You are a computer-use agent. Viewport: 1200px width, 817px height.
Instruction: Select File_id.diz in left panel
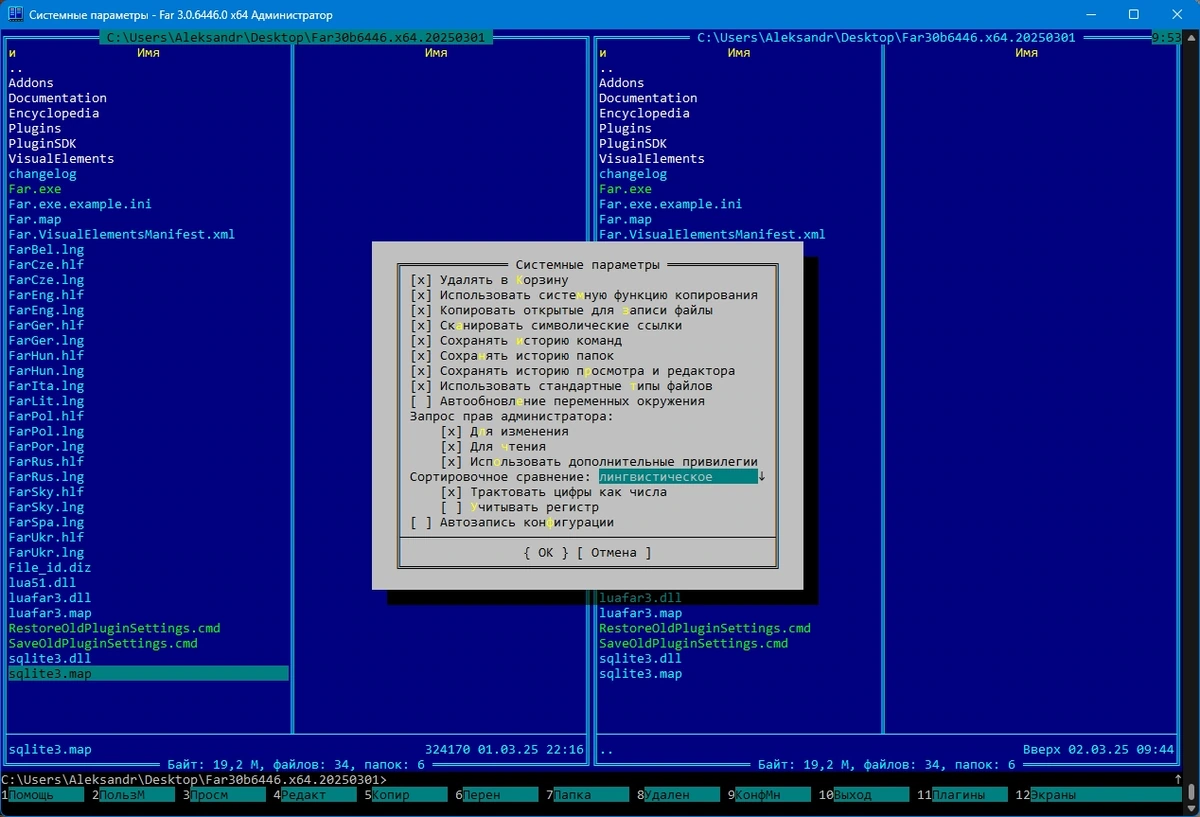click(x=50, y=567)
